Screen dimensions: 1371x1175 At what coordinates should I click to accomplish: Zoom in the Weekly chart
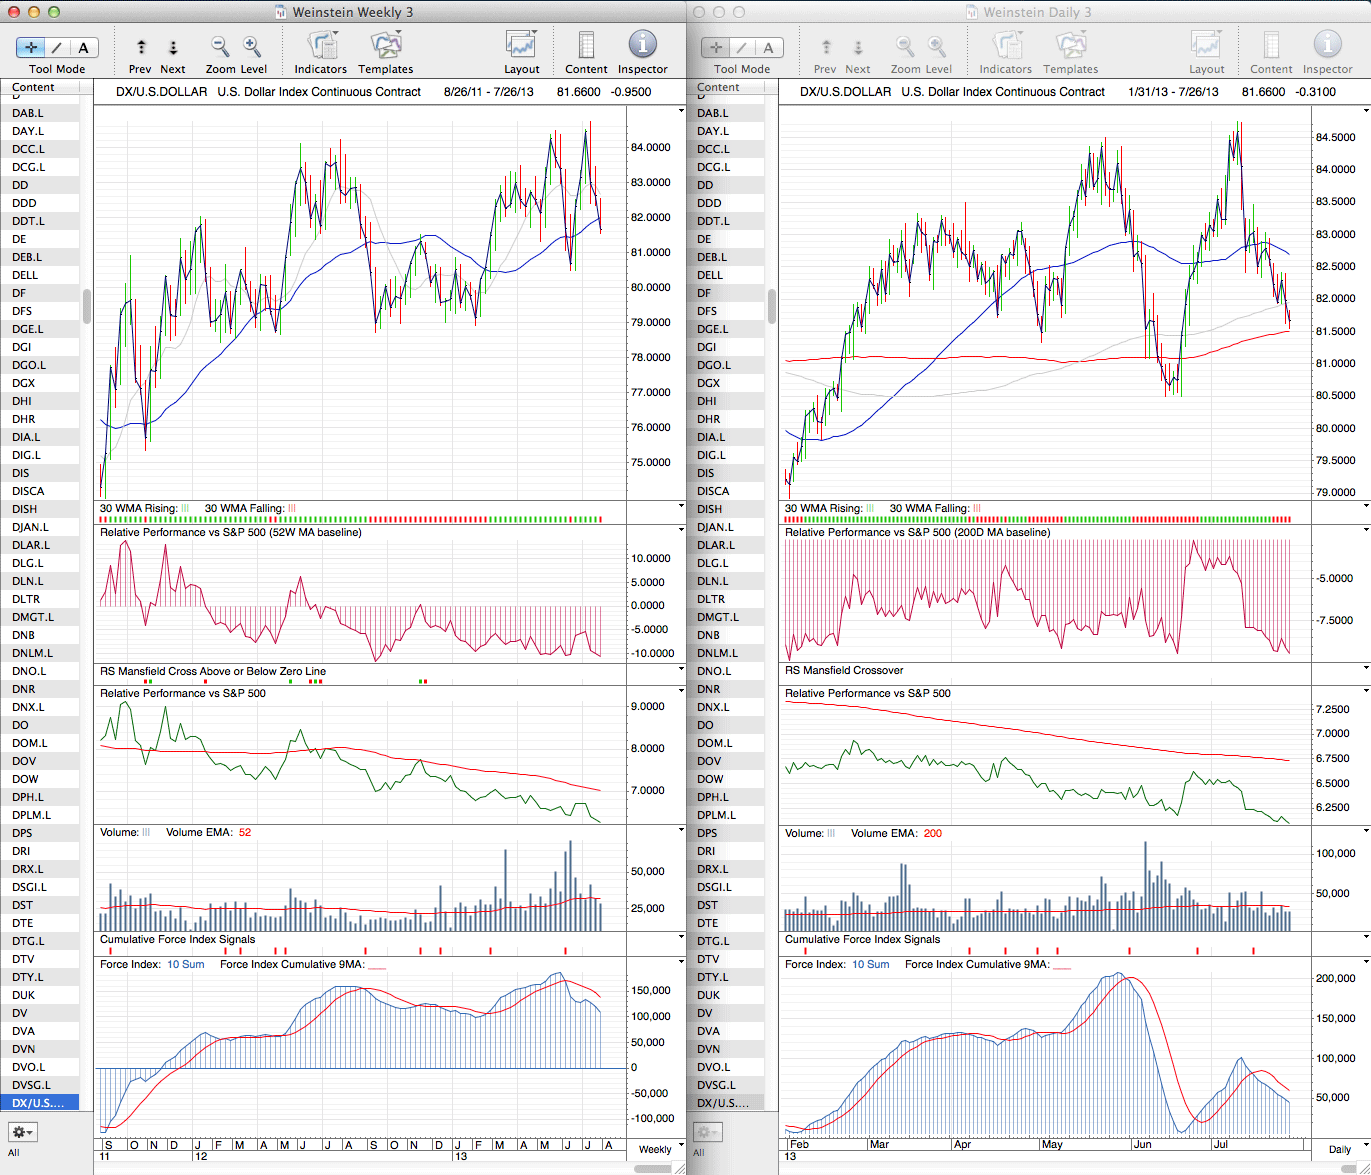click(252, 46)
